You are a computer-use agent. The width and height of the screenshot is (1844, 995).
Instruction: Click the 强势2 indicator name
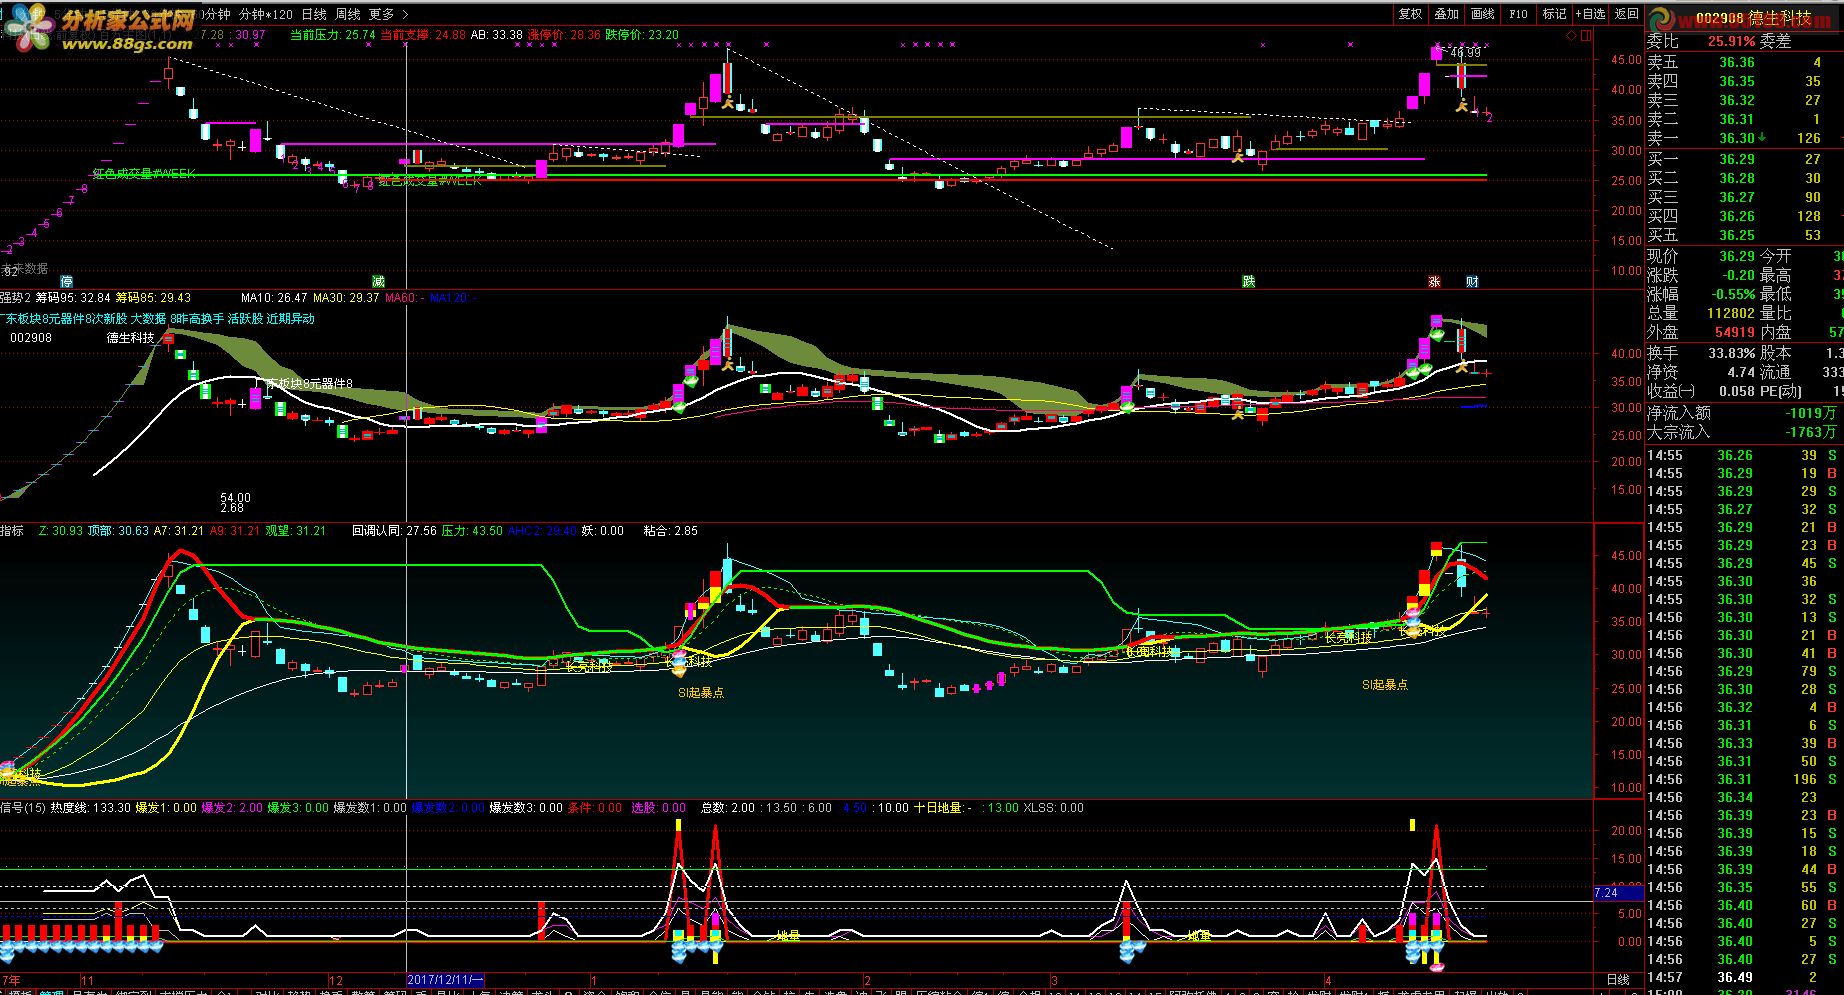16,297
